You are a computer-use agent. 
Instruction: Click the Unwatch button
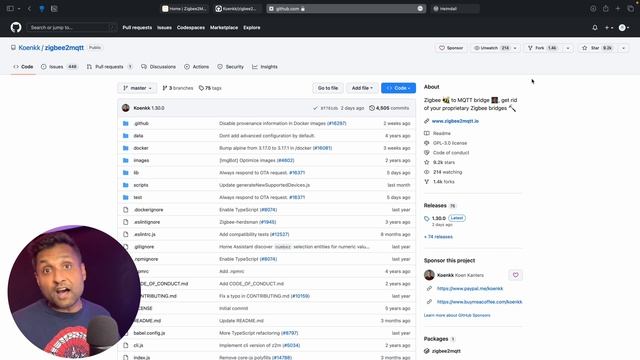coord(491,48)
